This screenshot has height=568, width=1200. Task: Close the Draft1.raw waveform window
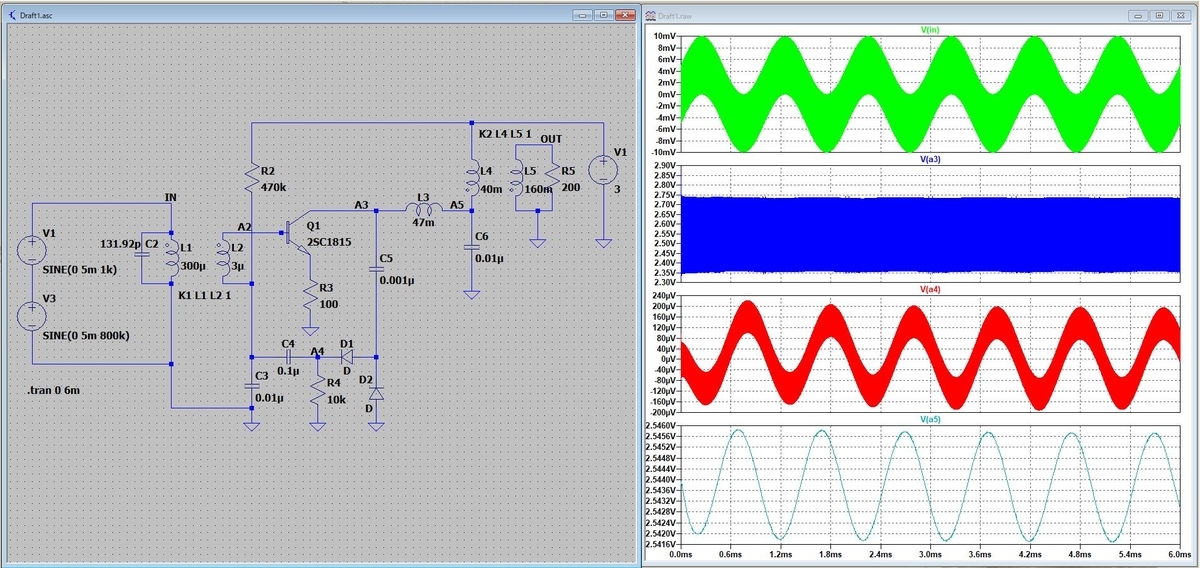(x=1181, y=16)
